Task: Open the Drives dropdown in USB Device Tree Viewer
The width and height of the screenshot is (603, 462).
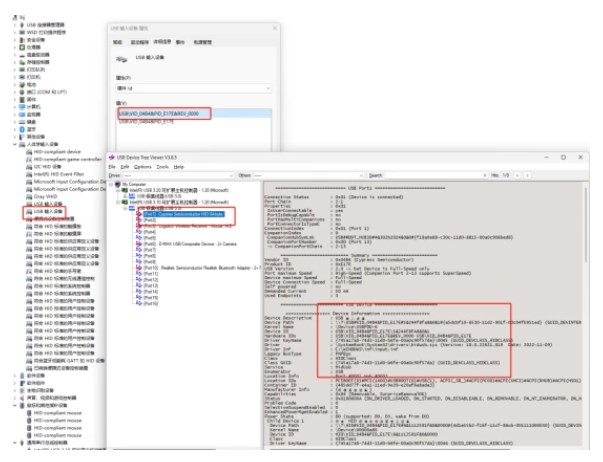Action: point(178,175)
